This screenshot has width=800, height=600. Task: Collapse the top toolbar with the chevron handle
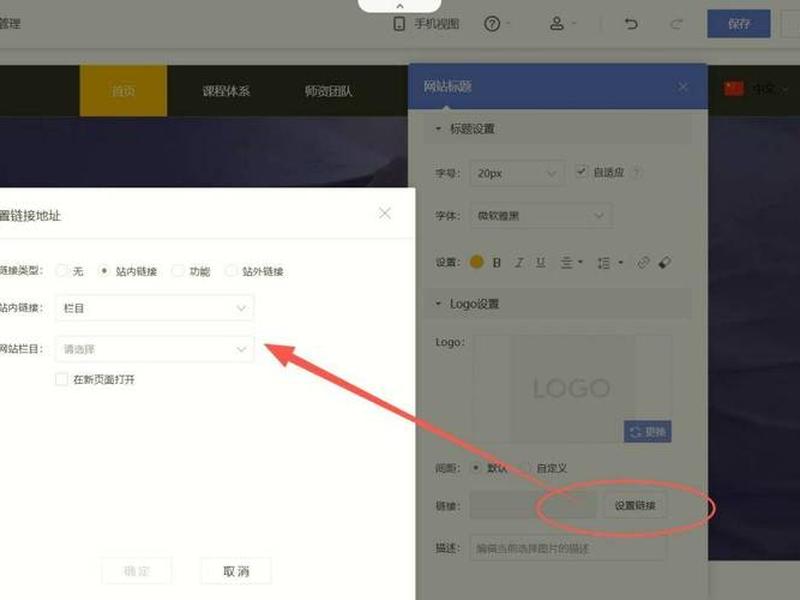(x=399, y=6)
